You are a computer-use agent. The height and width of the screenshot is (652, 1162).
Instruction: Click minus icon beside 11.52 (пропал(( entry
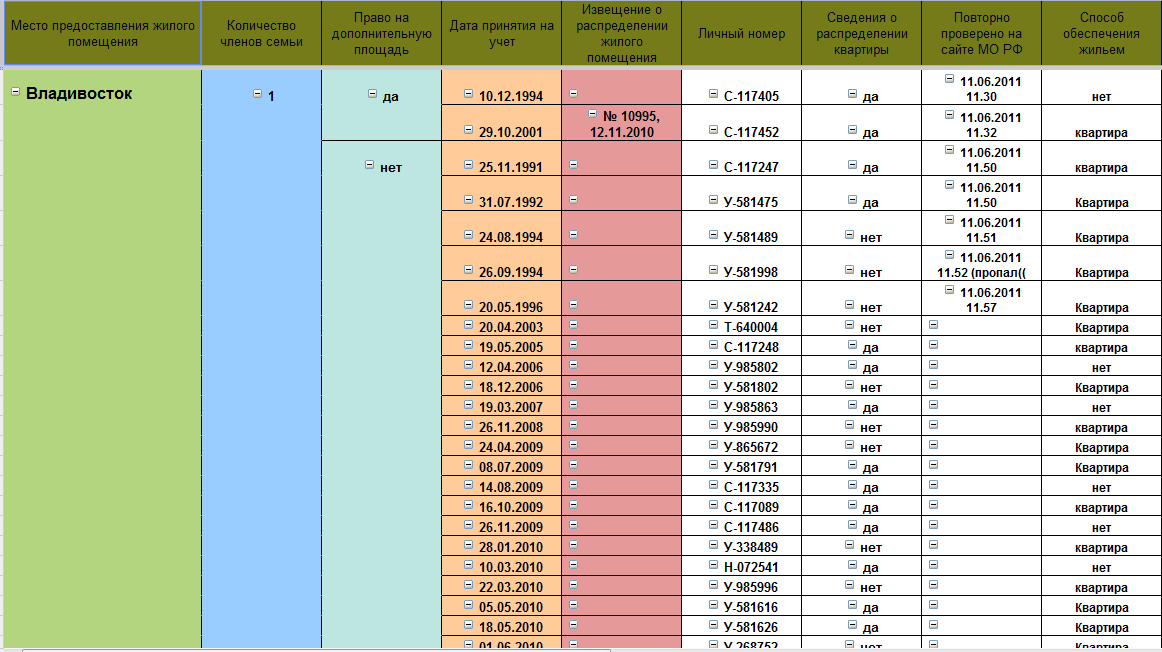tap(949, 255)
